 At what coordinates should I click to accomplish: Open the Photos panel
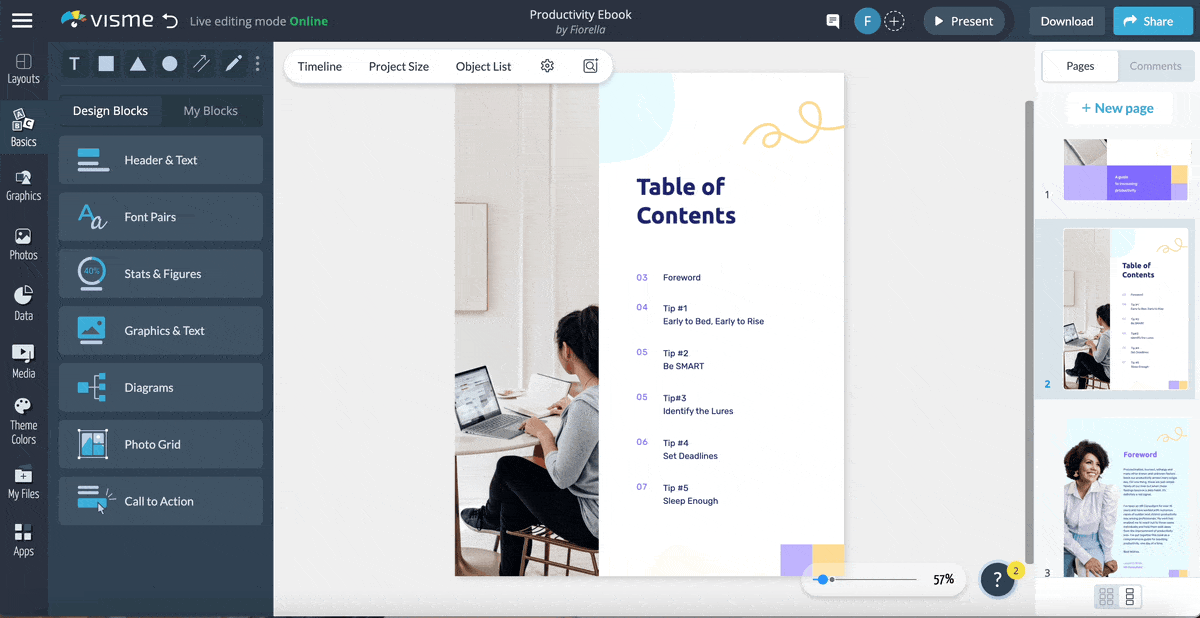coord(23,240)
